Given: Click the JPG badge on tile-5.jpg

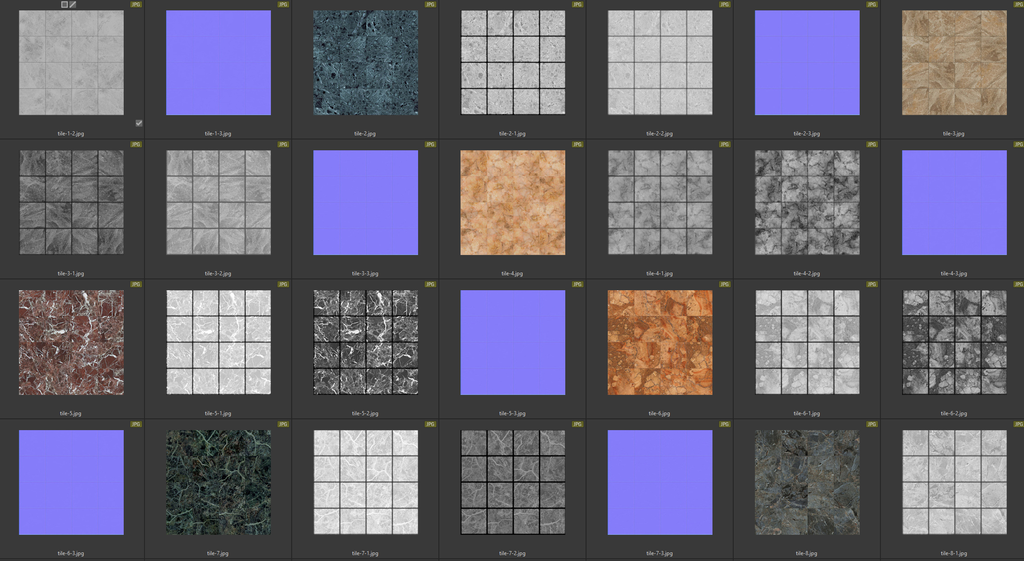Looking at the screenshot, I should coord(136,285).
